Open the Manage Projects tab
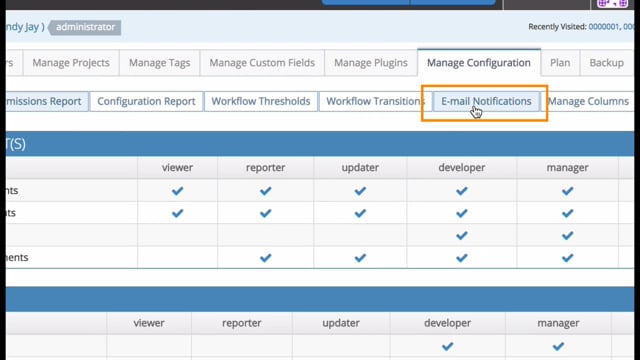Screen dimensions: 640x360 pos(71,63)
